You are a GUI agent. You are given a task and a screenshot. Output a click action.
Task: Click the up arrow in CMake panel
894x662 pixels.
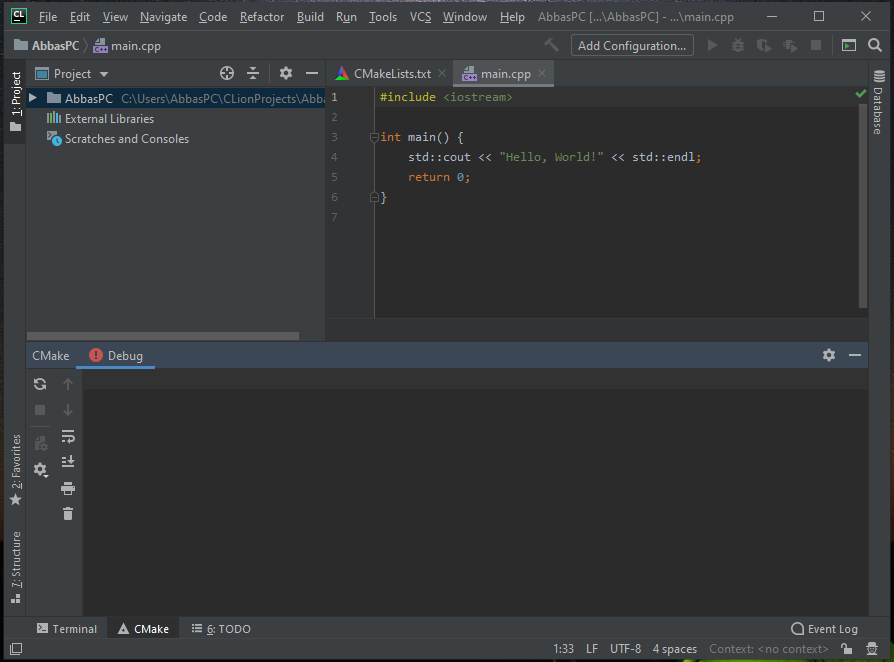pyautogui.click(x=68, y=384)
